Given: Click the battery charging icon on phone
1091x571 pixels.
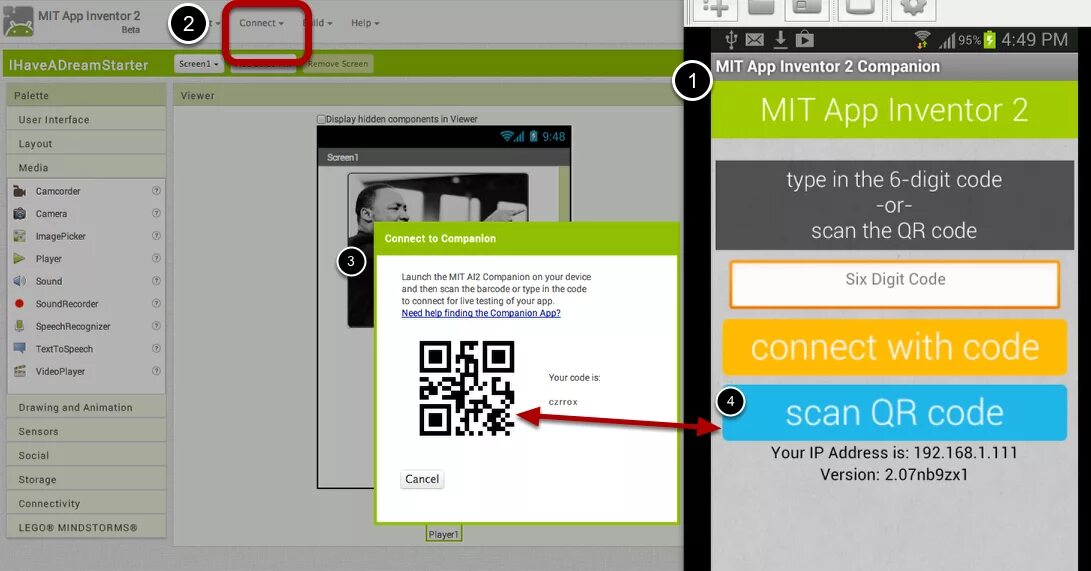Looking at the screenshot, I should click(989, 40).
